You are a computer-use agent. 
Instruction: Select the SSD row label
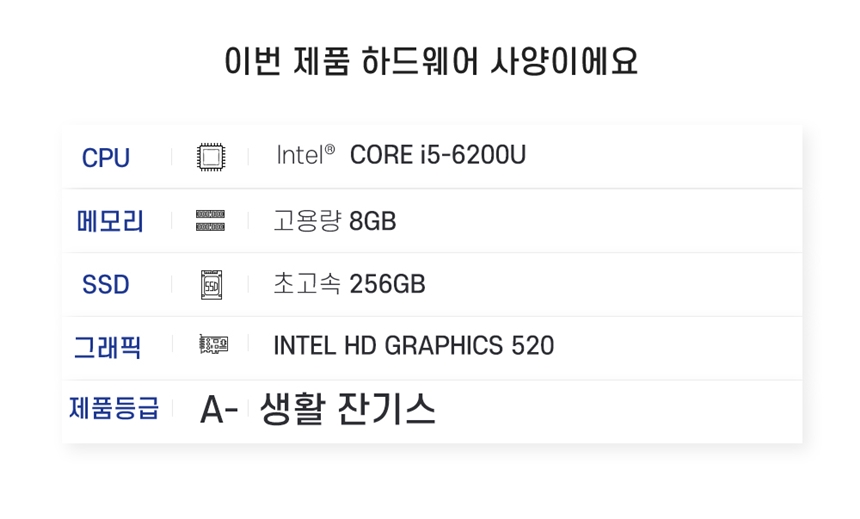tap(106, 285)
